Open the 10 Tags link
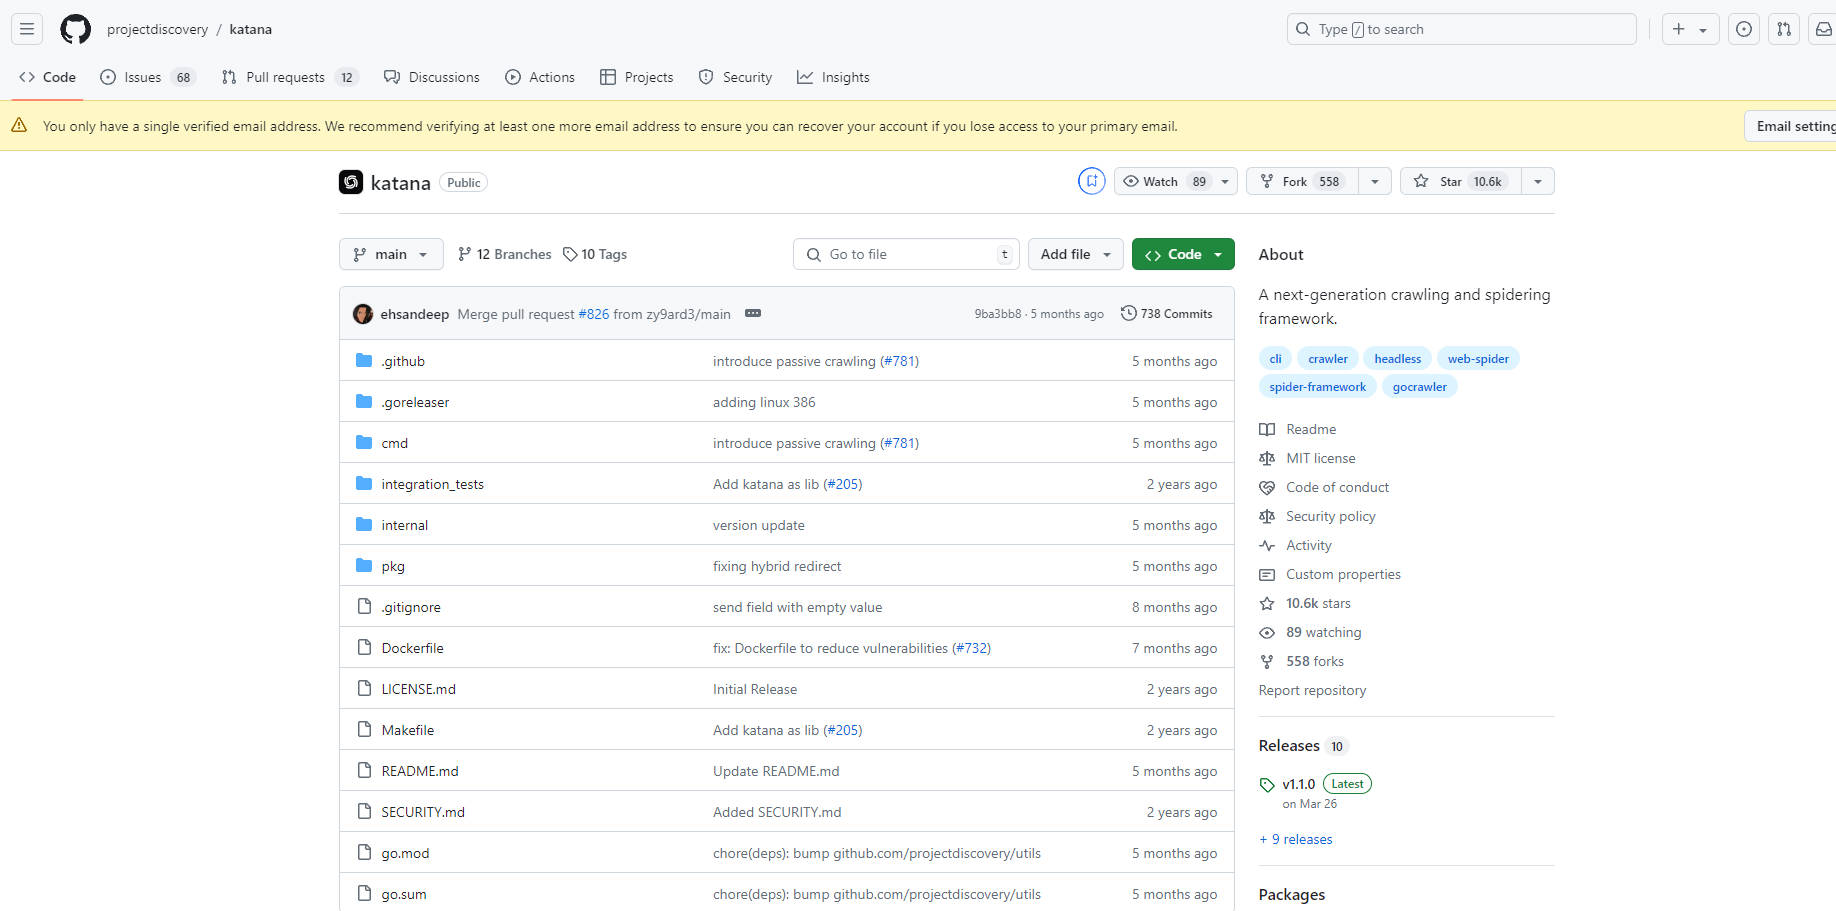1836x911 pixels. tap(595, 254)
